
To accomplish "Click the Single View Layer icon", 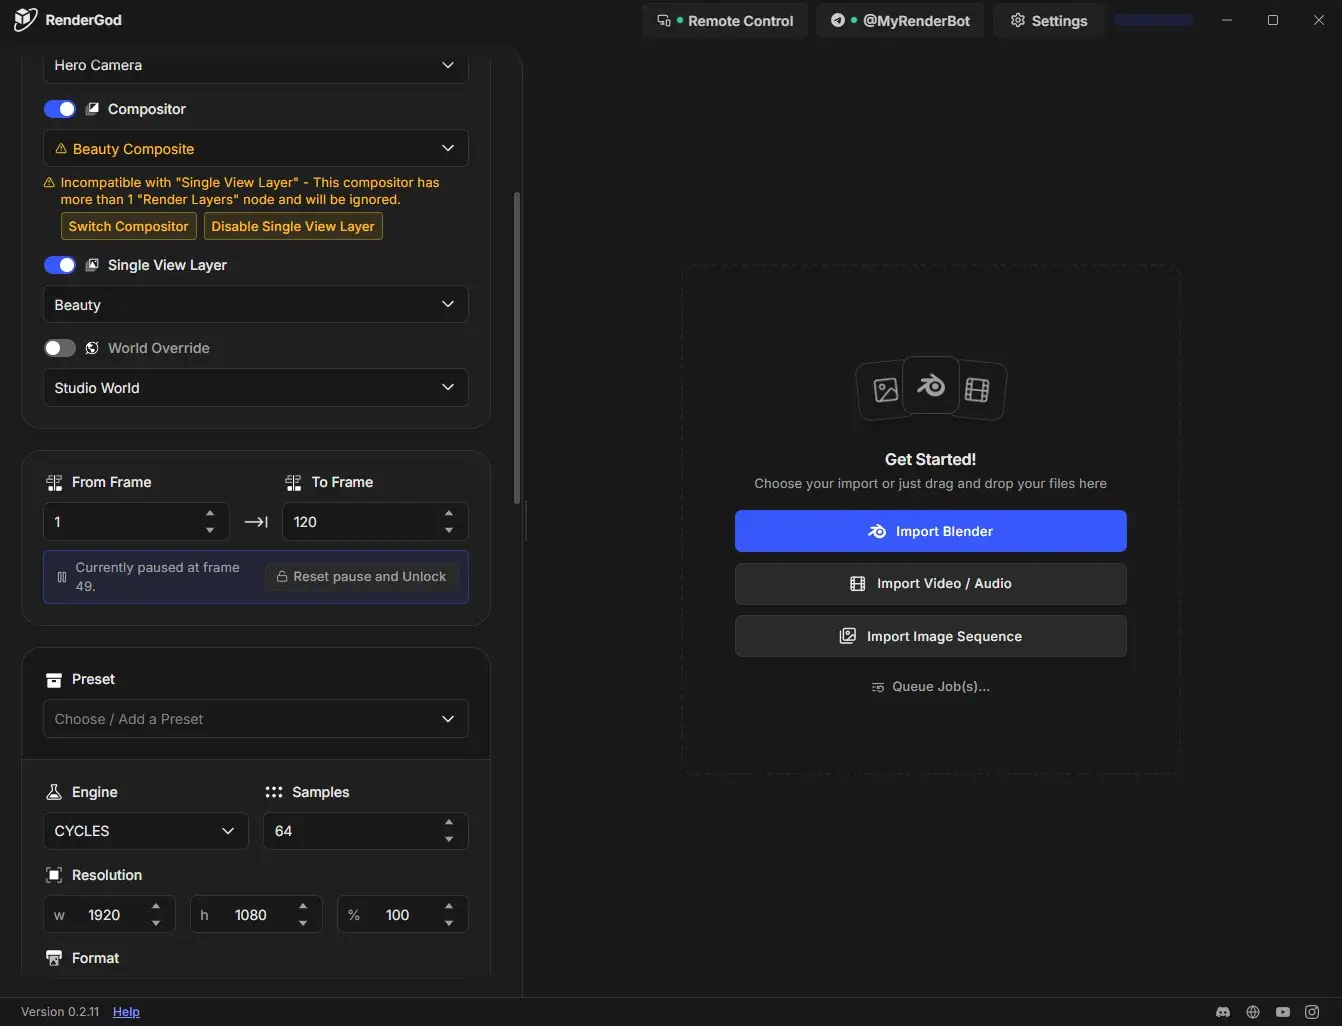I will (x=93, y=265).
